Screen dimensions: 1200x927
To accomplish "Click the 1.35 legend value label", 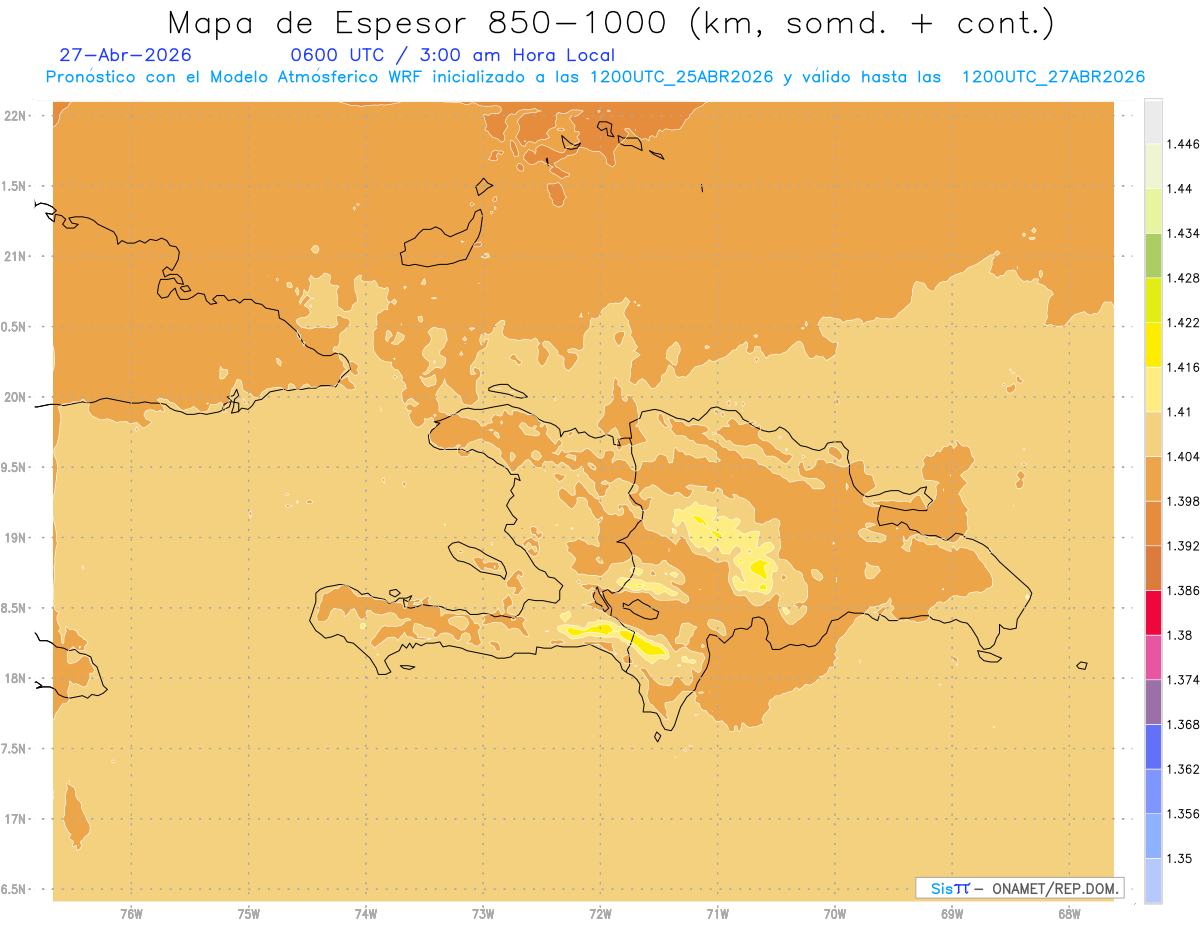I will coord(1179,858).
